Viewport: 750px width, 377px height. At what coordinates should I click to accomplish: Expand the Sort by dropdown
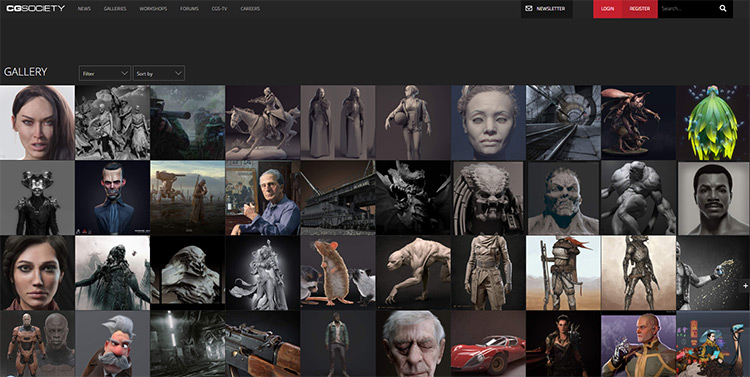pyautogui.click(x=159, y=73)
